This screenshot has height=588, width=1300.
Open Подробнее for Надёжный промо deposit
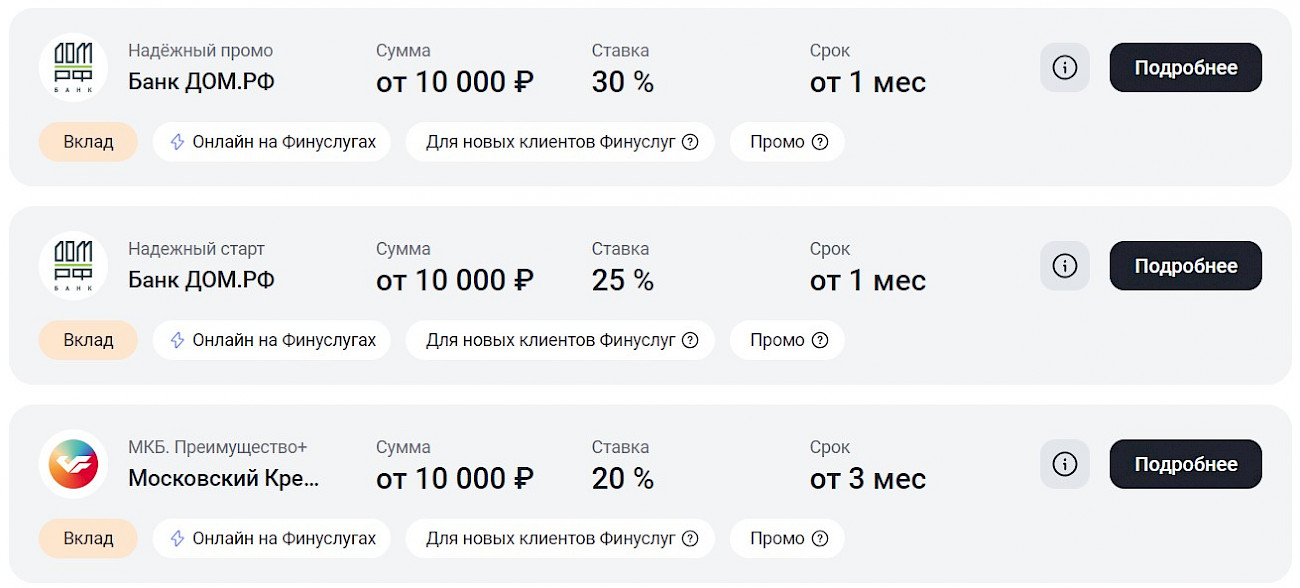[x=1186, y=68]
